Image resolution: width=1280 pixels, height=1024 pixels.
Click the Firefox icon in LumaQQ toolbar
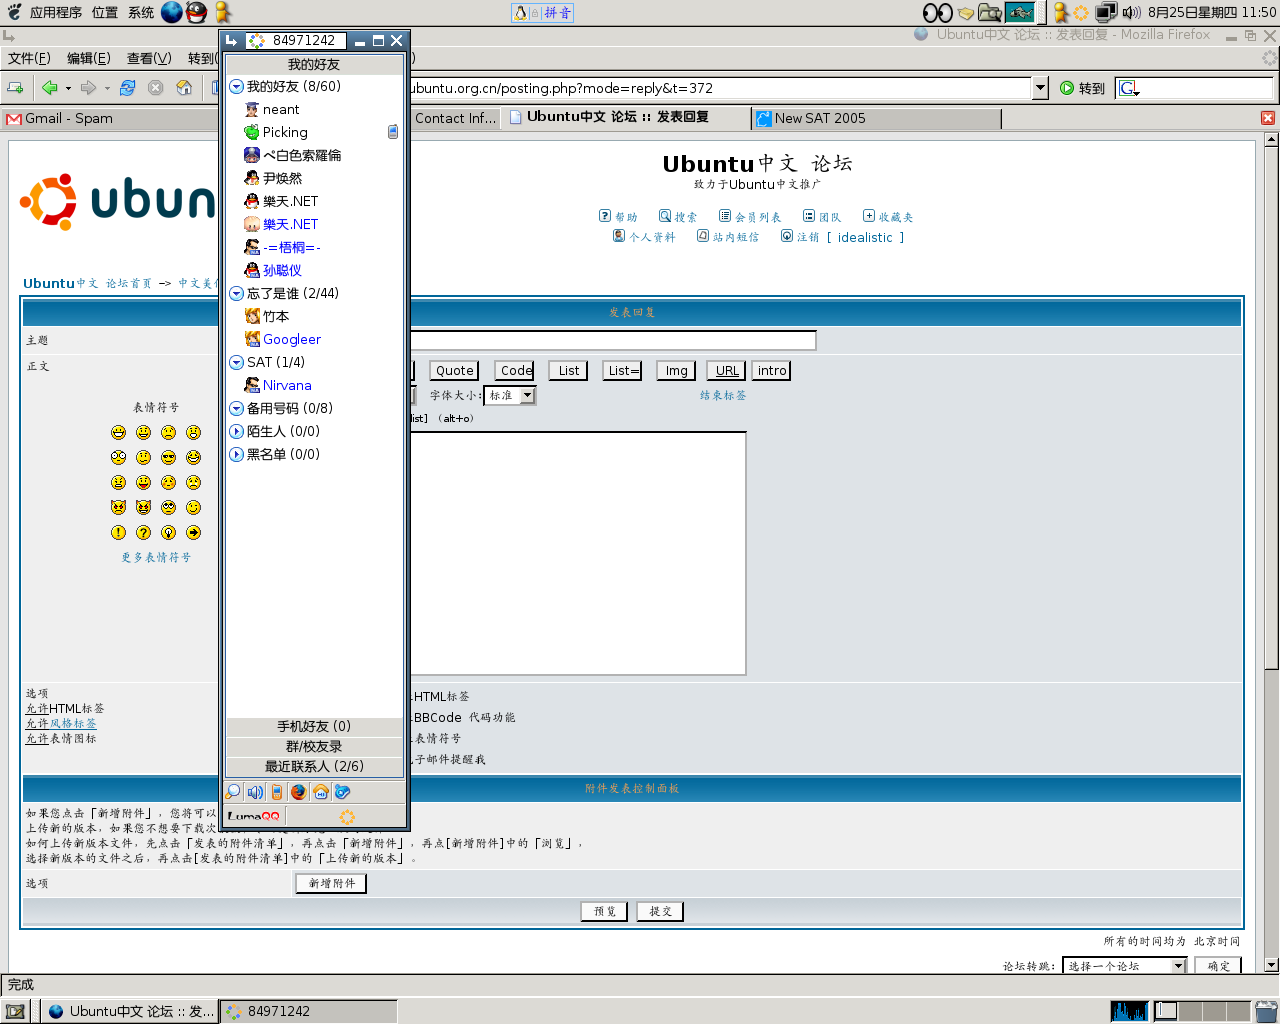pyautogui.click(x=299, y=792)
